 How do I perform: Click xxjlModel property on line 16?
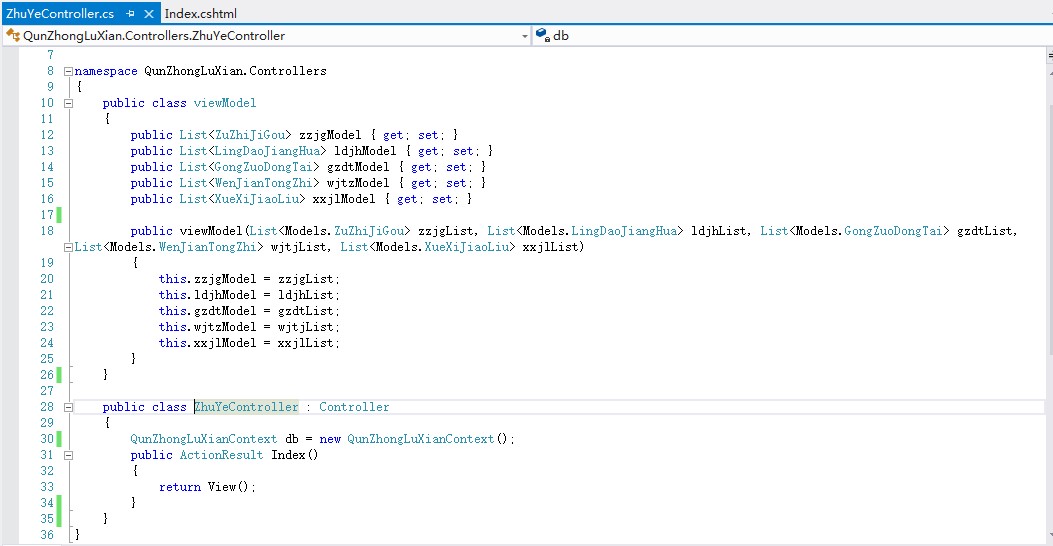point(344,199)
